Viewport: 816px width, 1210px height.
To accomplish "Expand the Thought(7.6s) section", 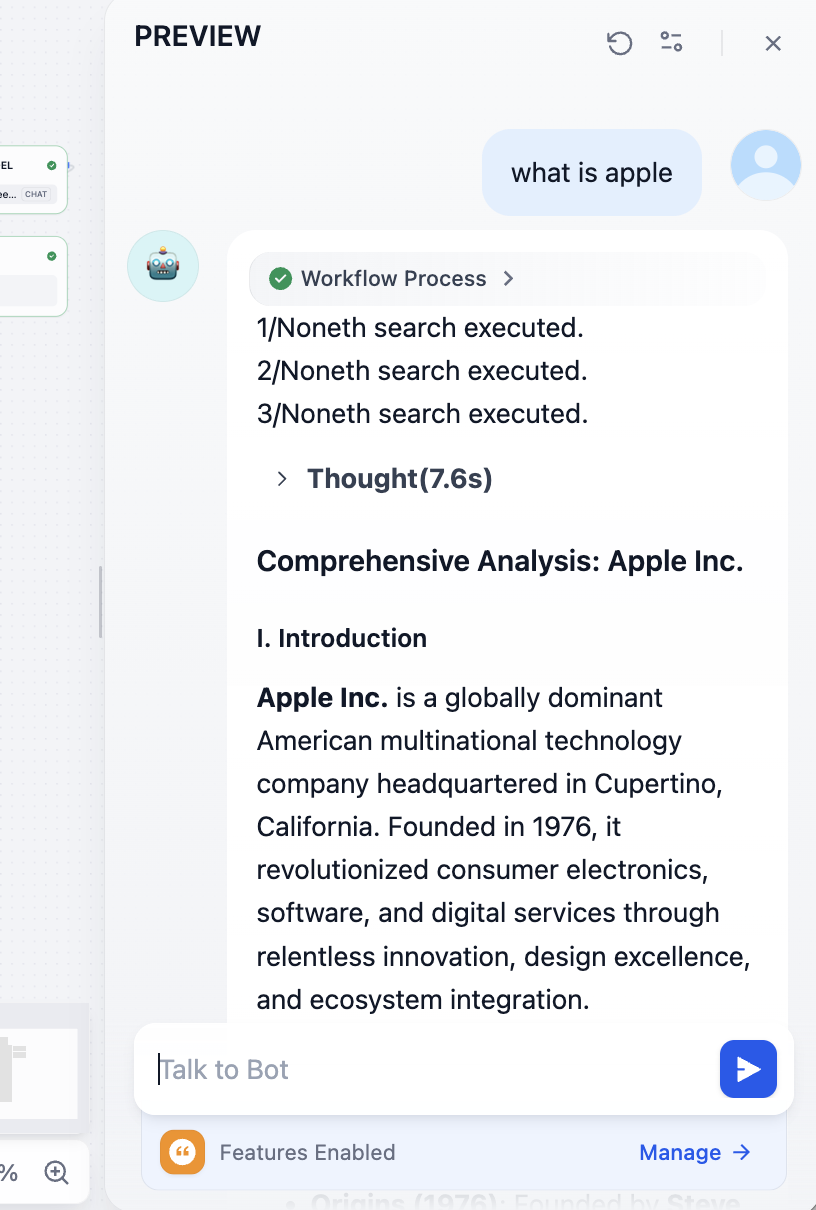I will click(283, 479).
